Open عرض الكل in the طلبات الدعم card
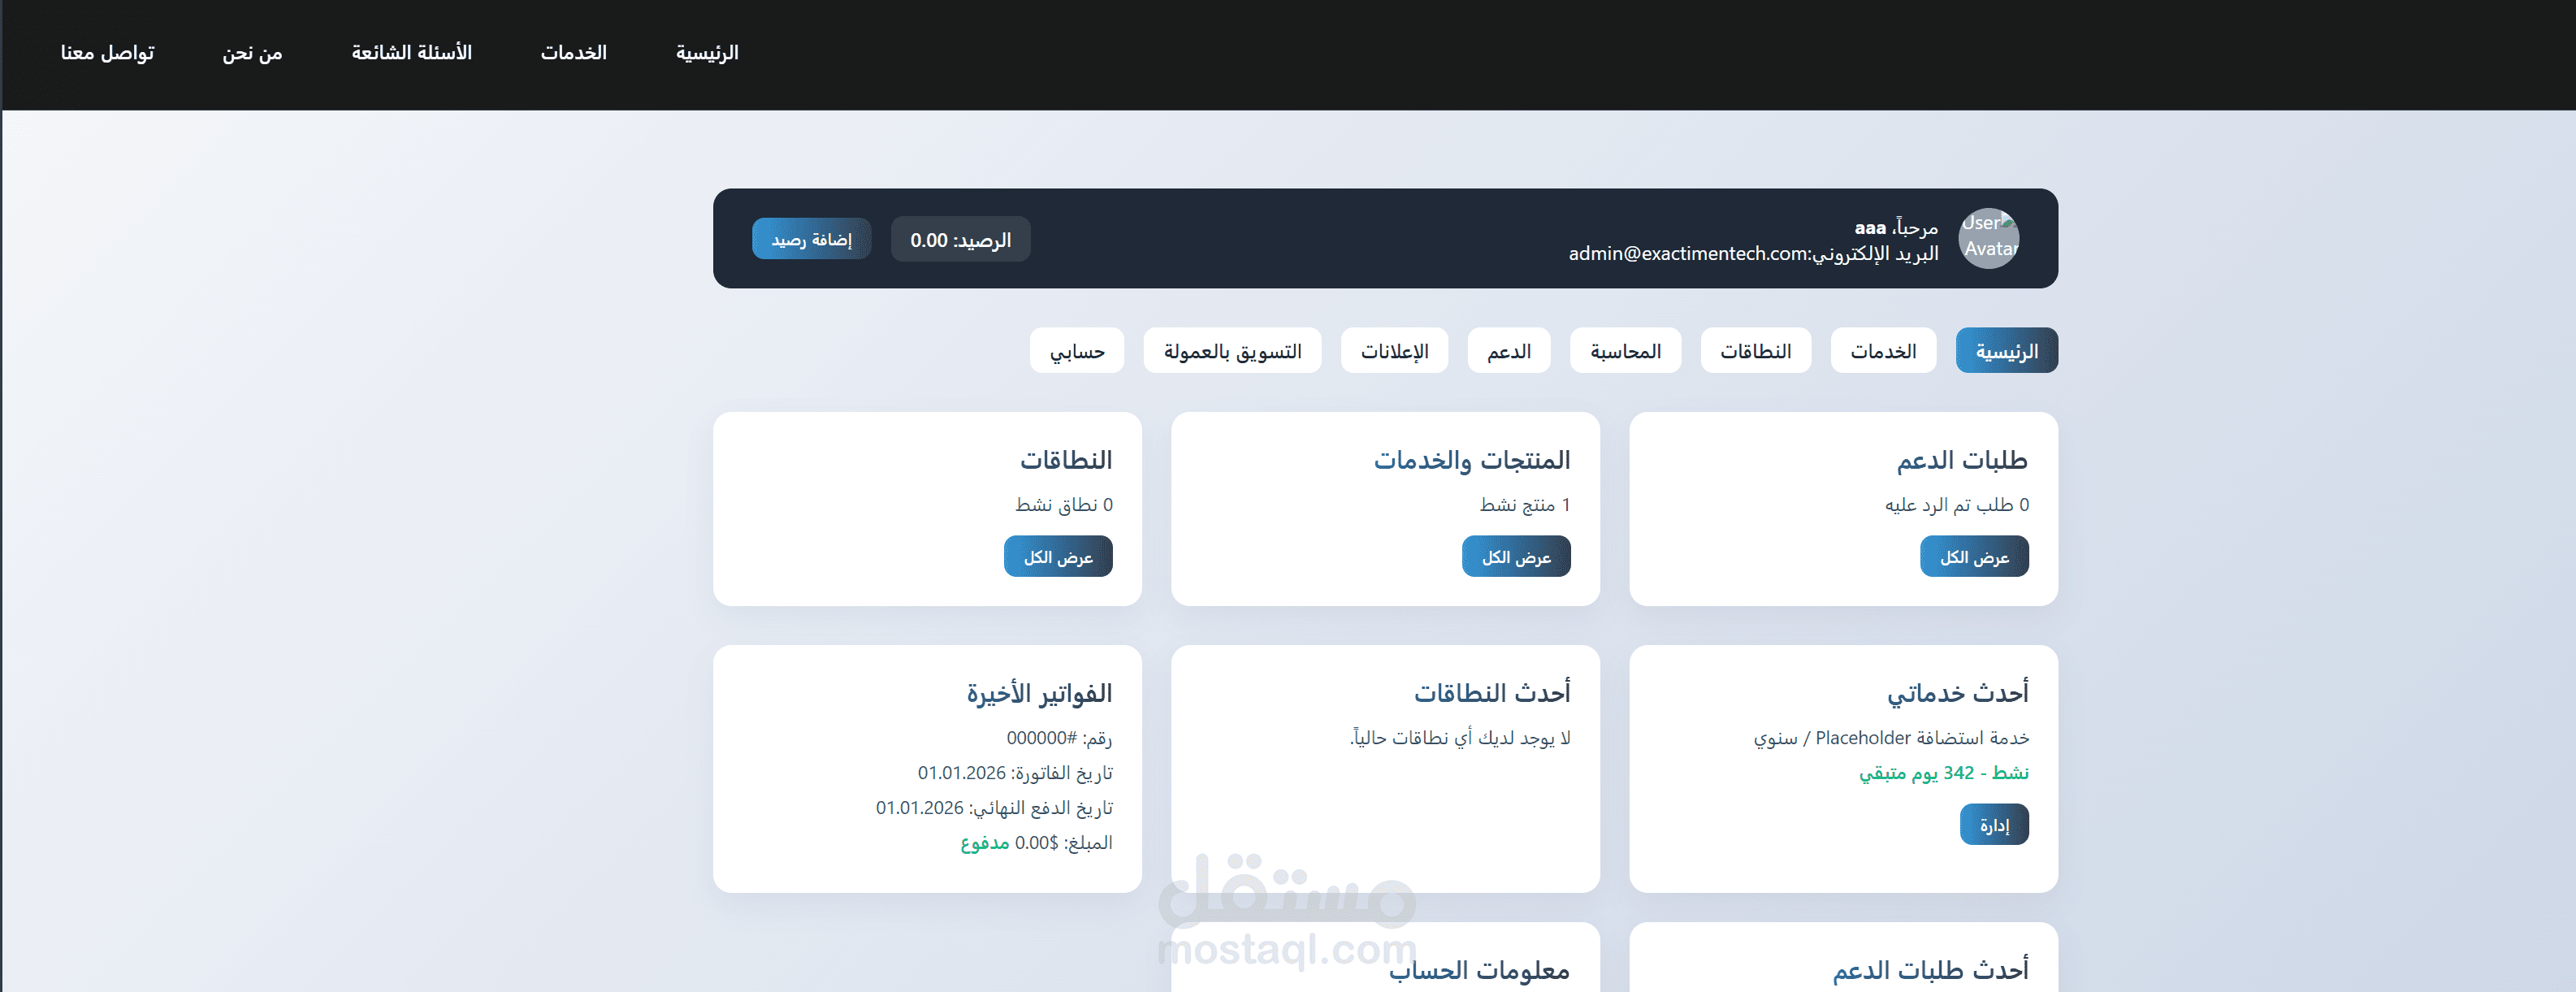Viewport: 2576px width, 992px height. pos(1973,556)
